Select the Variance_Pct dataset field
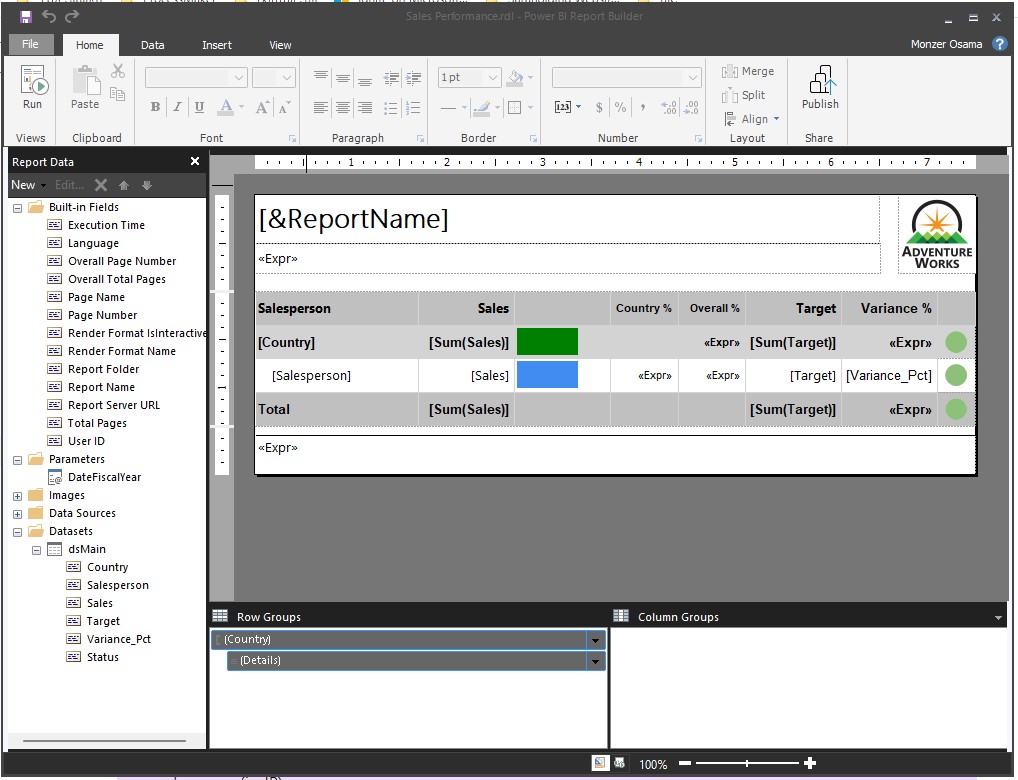The image size is (1018, 780). [118, 639]
